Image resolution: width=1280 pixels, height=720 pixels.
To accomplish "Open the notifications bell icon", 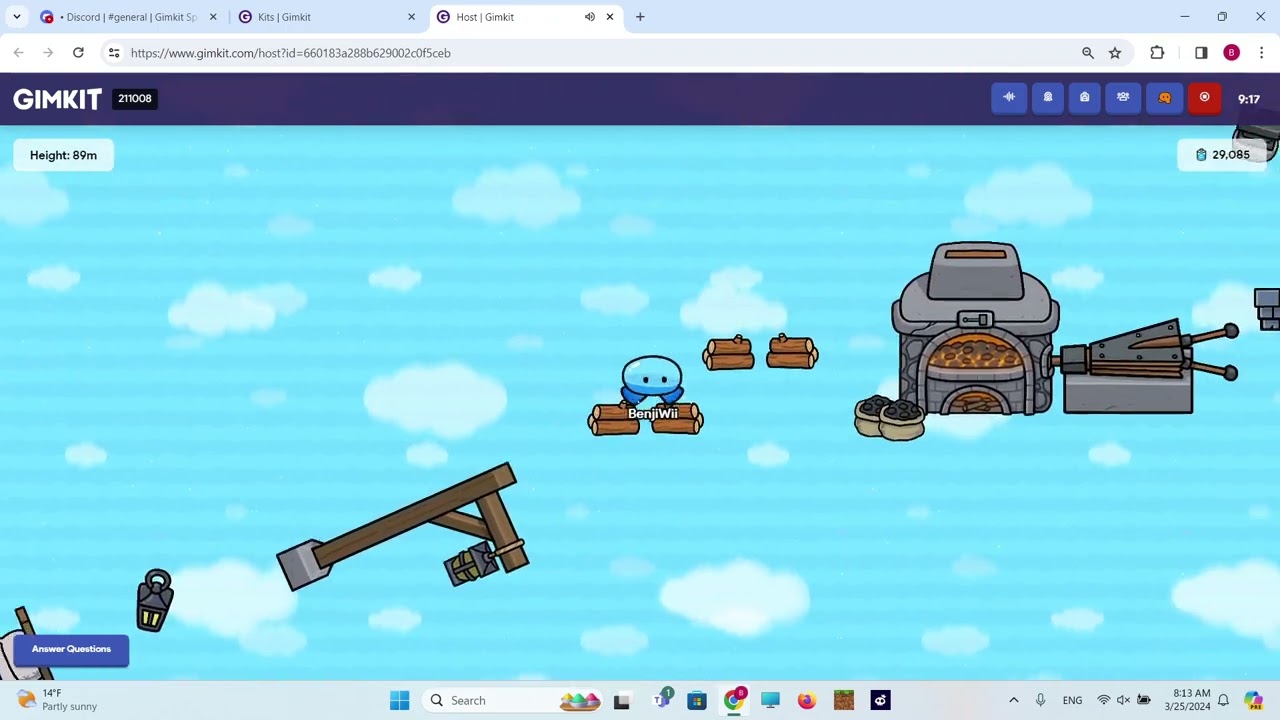I will 1223,700.
